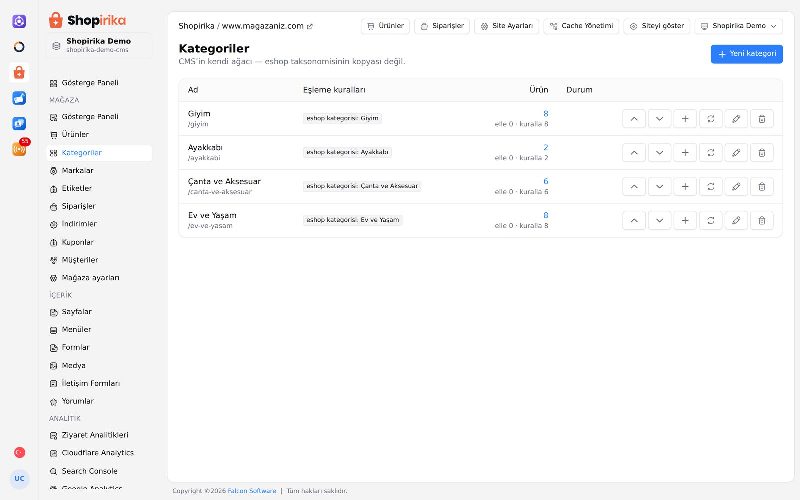
Task: Move Ev ve Yaşam up
Action: tap(634, 220)
